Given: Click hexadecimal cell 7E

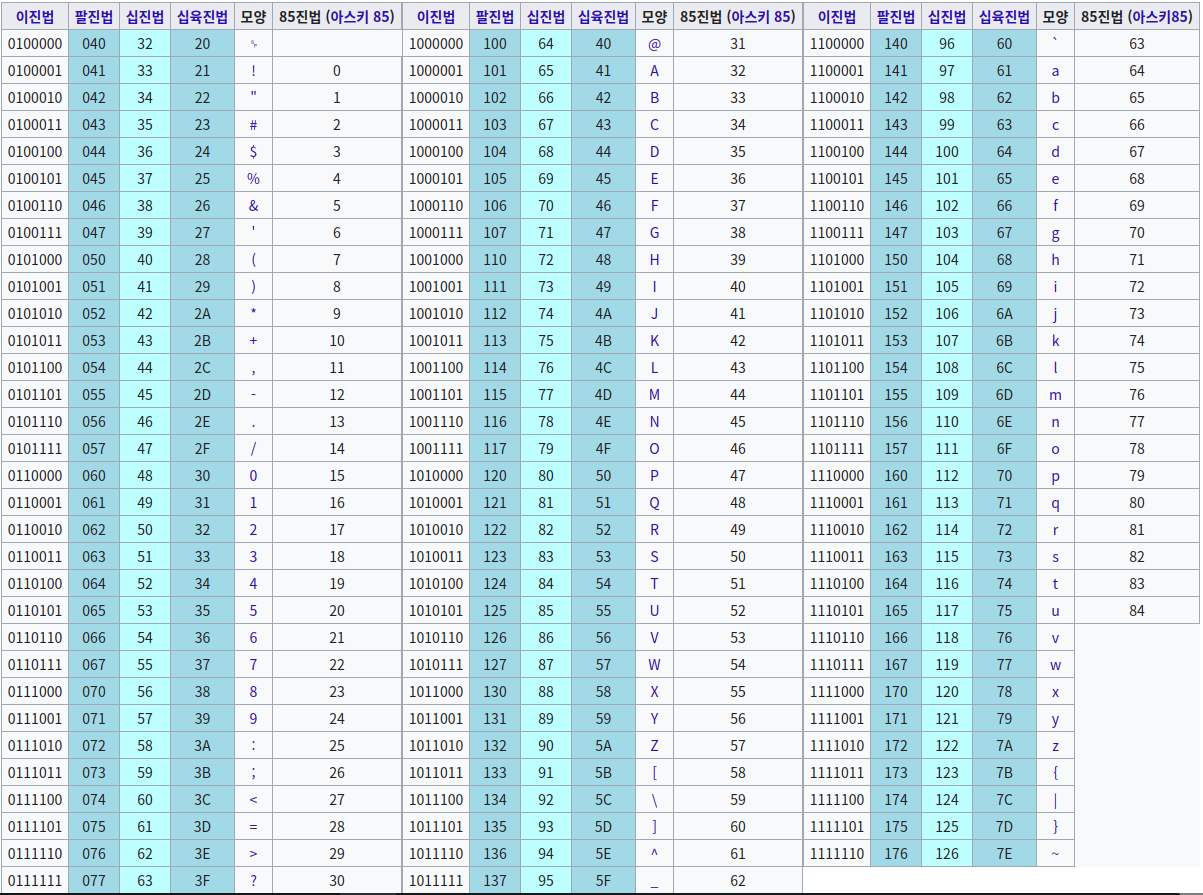Looking at the screenshot, I should 1004,854.
